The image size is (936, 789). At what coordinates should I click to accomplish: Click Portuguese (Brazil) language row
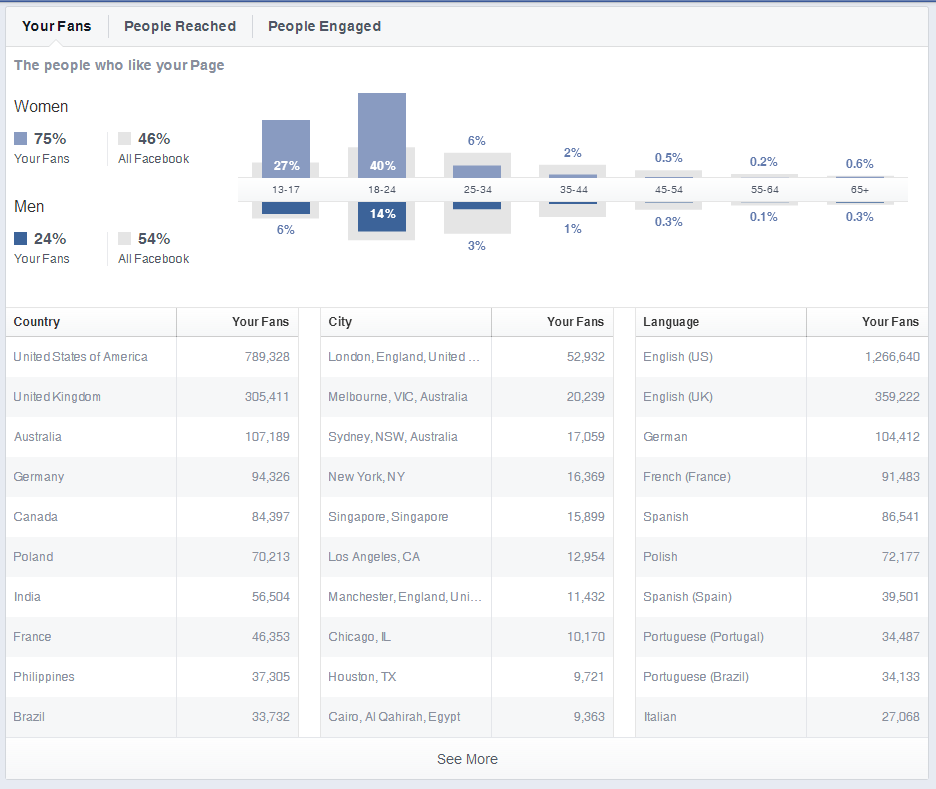(782, 677)
